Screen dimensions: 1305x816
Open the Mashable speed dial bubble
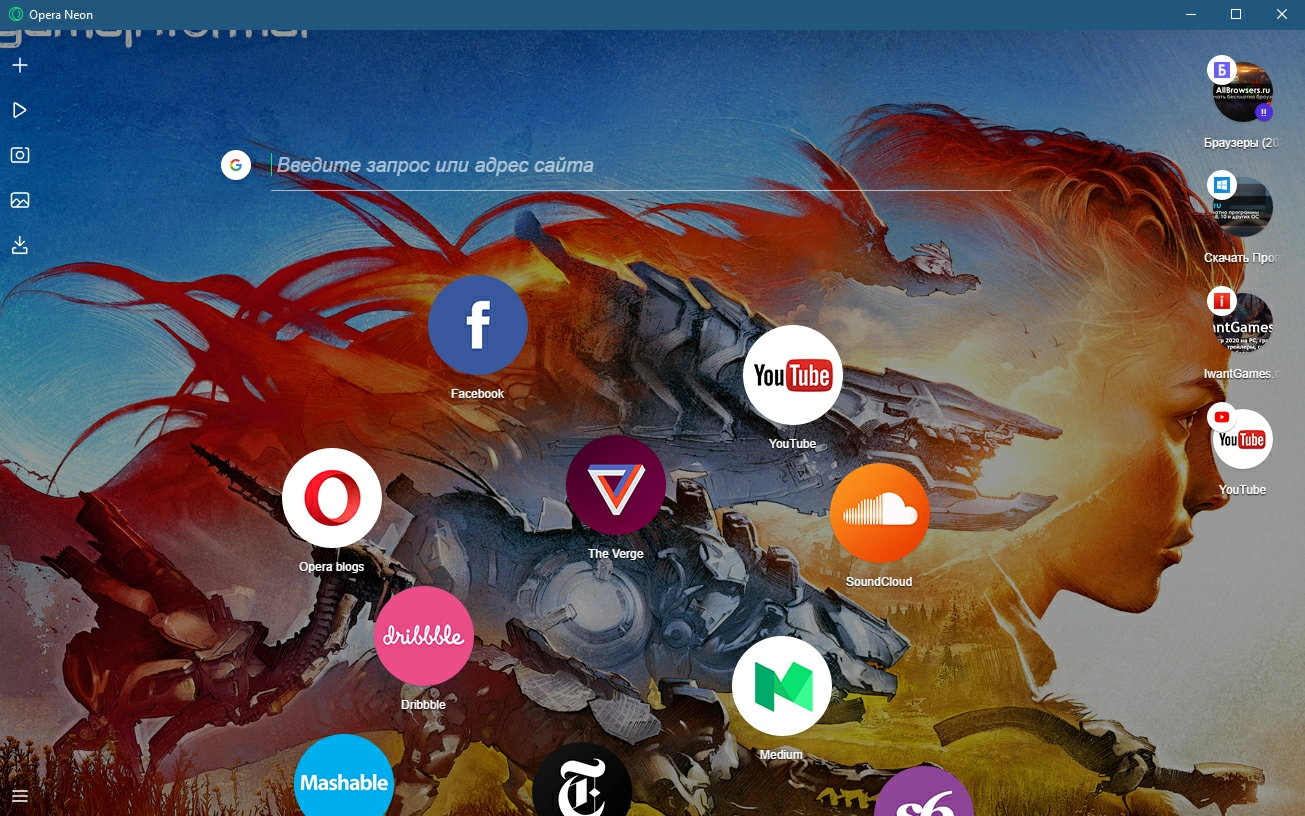344,776
